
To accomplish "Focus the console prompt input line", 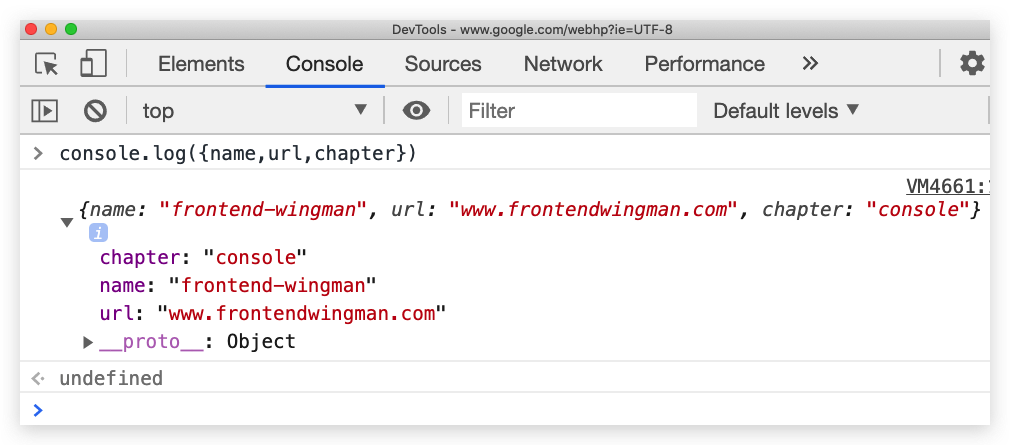I will click(500, 409).
